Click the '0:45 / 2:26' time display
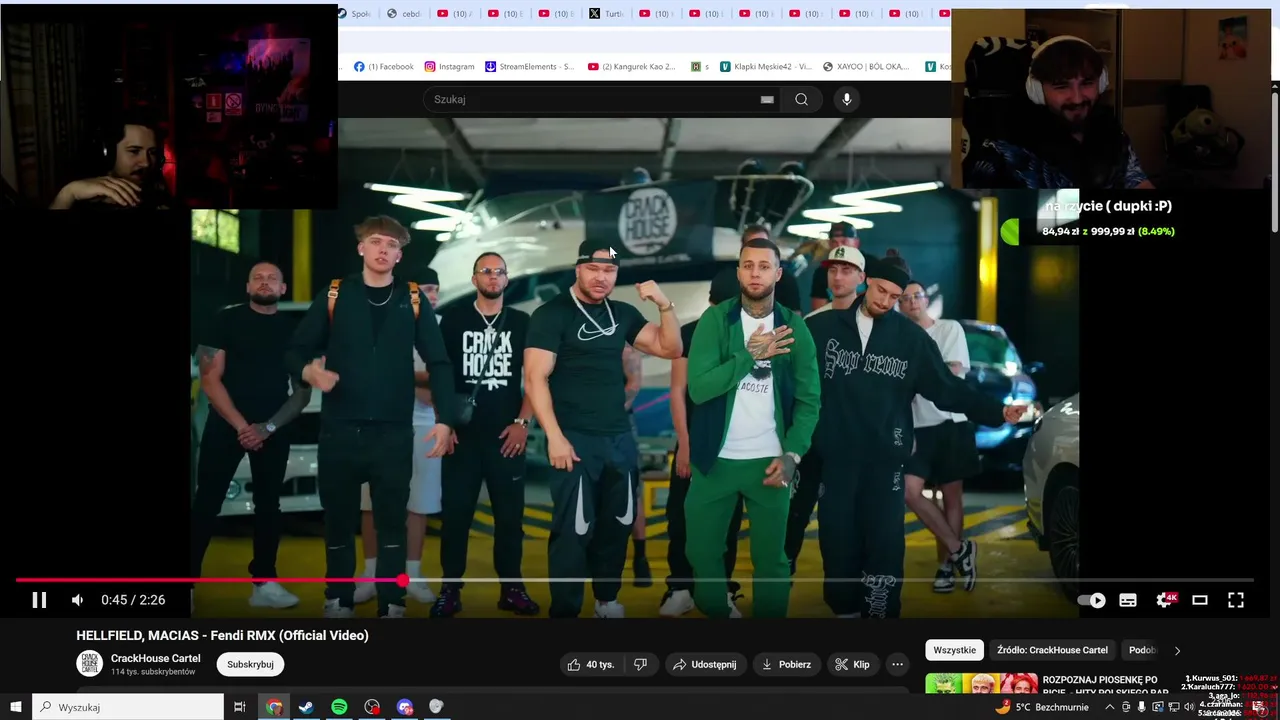The height and width of the screenshot is (720, 1280). [x=133, y=600]
